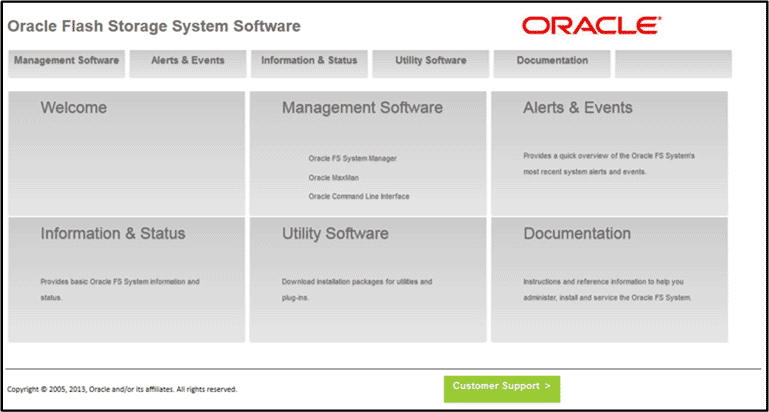Image resolution: width=769 pixels, height=412 pixels.
Task: Click the Oracle copyright notice text
Action: [122, 389]
